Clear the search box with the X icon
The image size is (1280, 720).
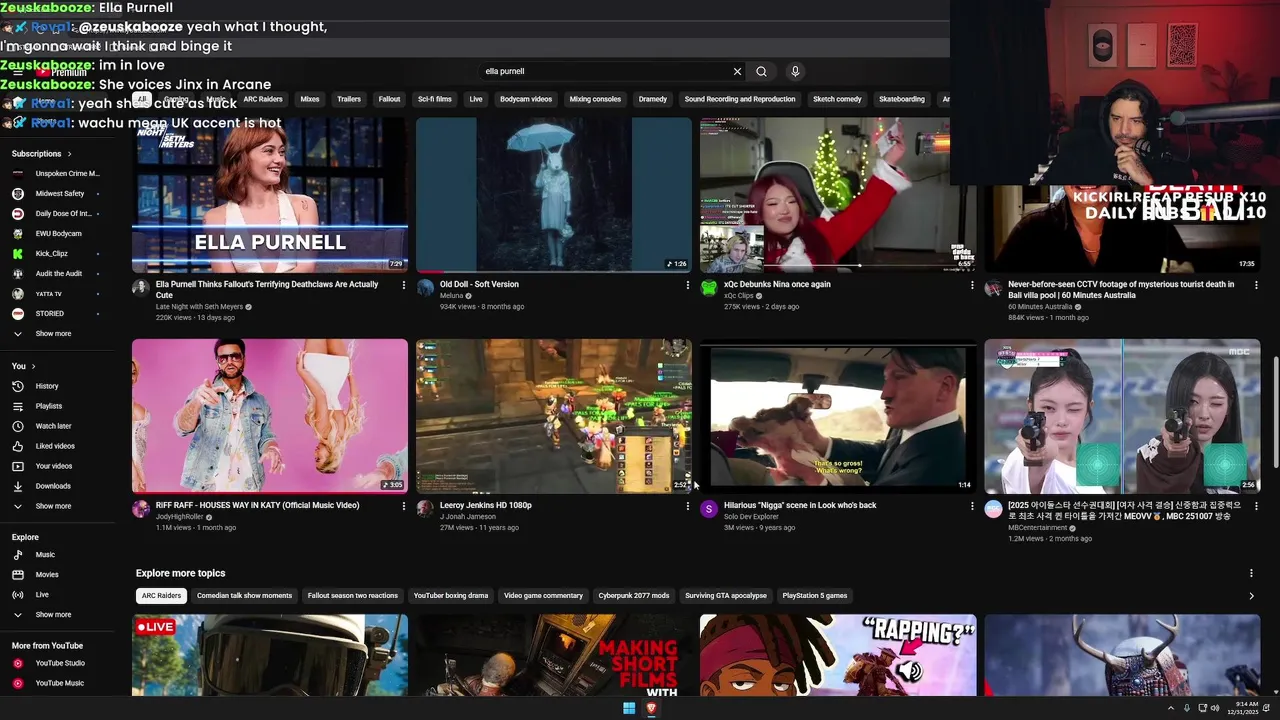tap(737, 72)
